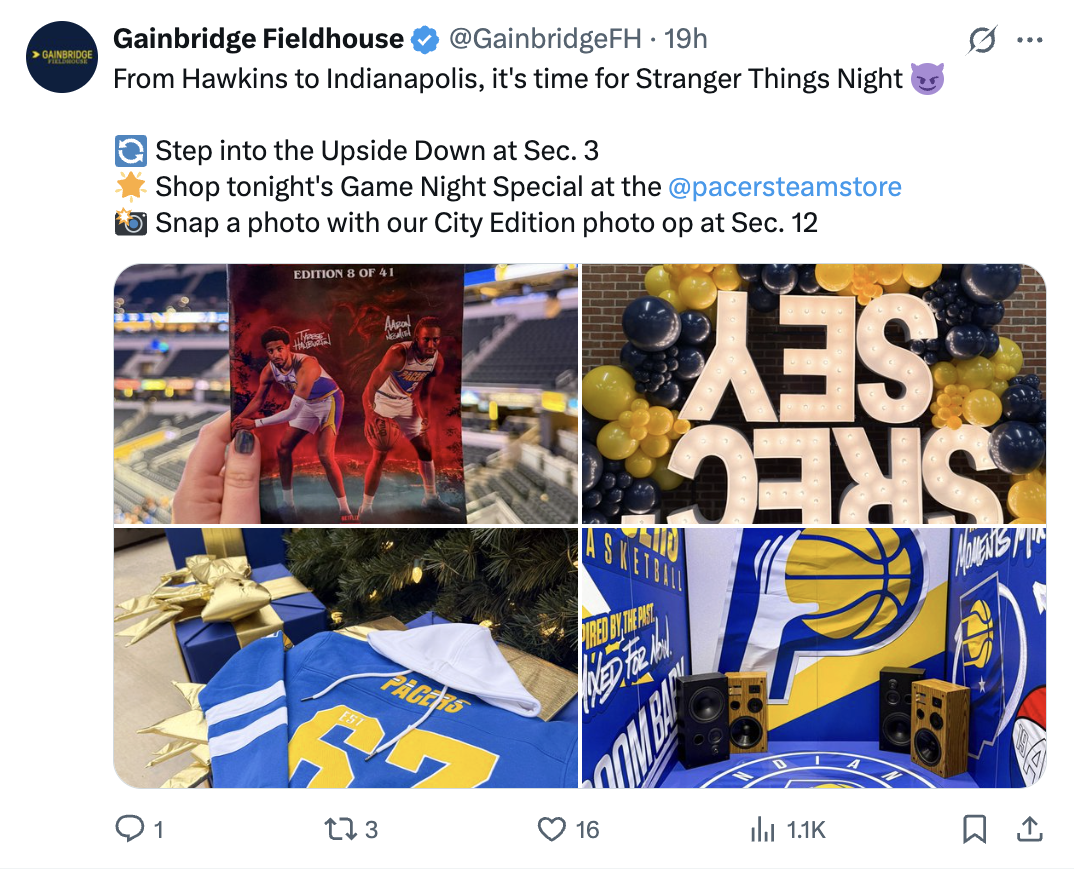Viewport: 1074px width, 870px height.
Task: Open the Gainbridge Fieldhouse profile avatar
Action: coord(61,56)
